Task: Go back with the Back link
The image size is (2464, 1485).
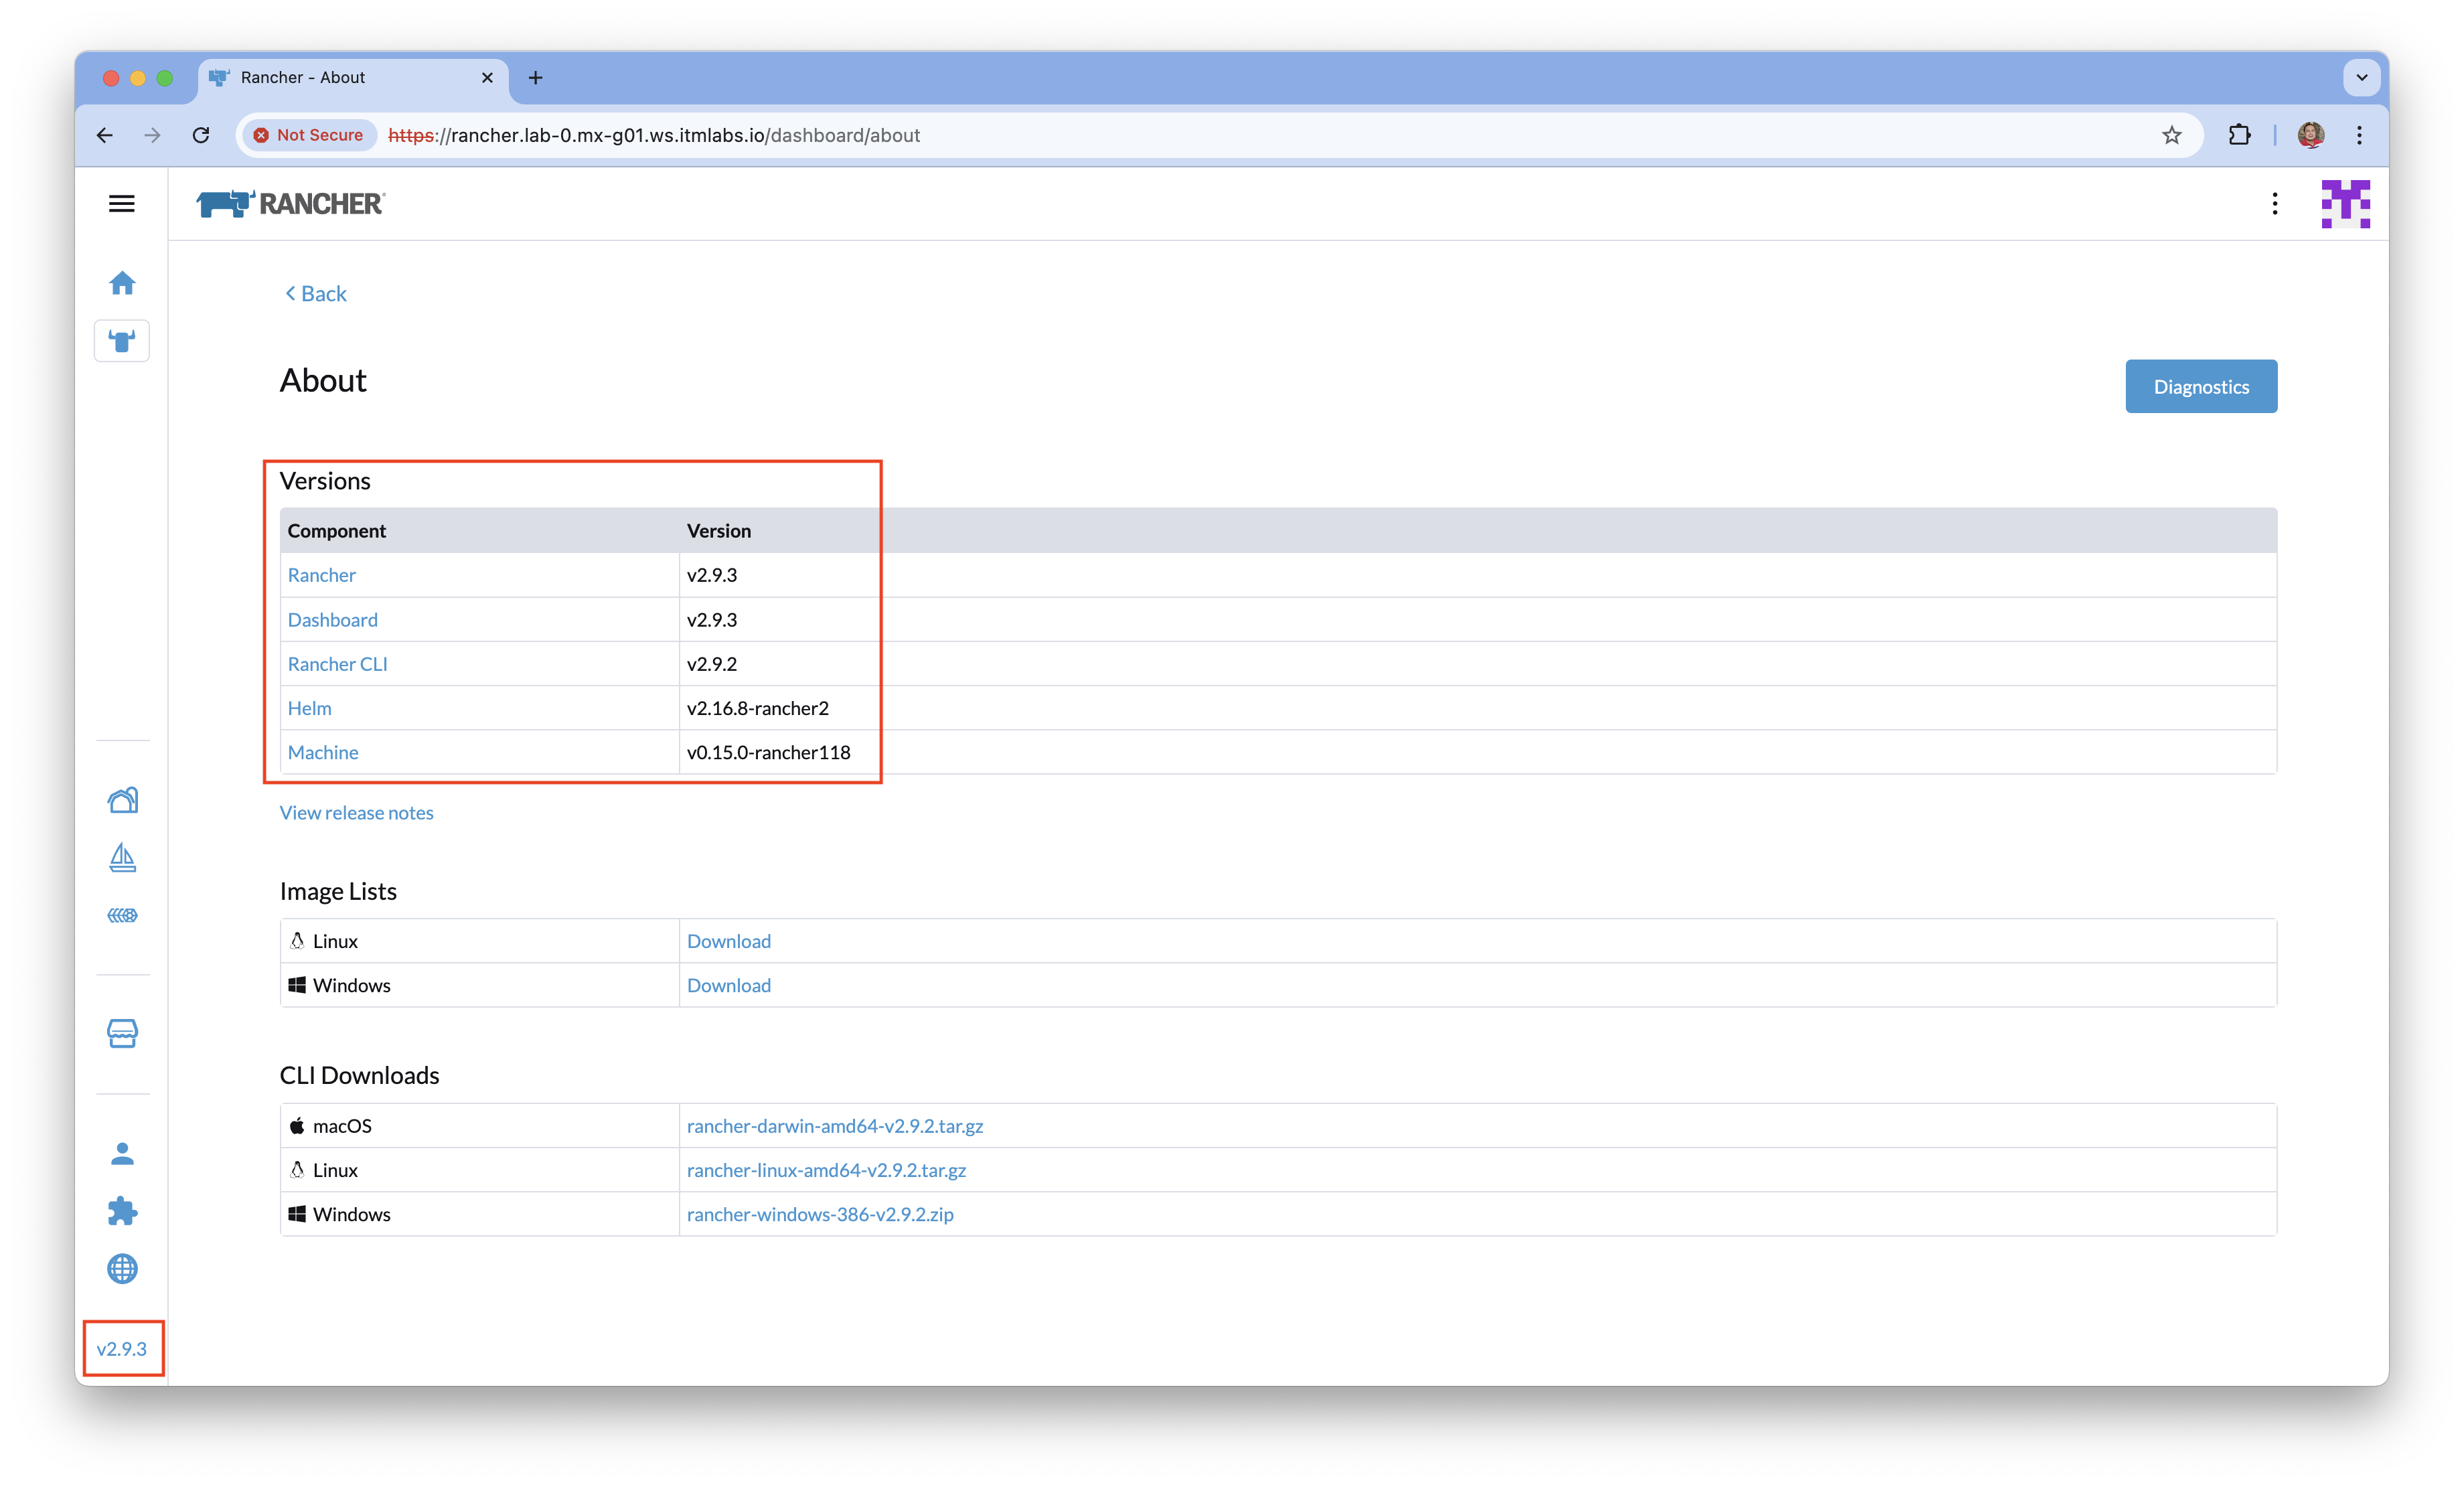Action: point(316,294)
